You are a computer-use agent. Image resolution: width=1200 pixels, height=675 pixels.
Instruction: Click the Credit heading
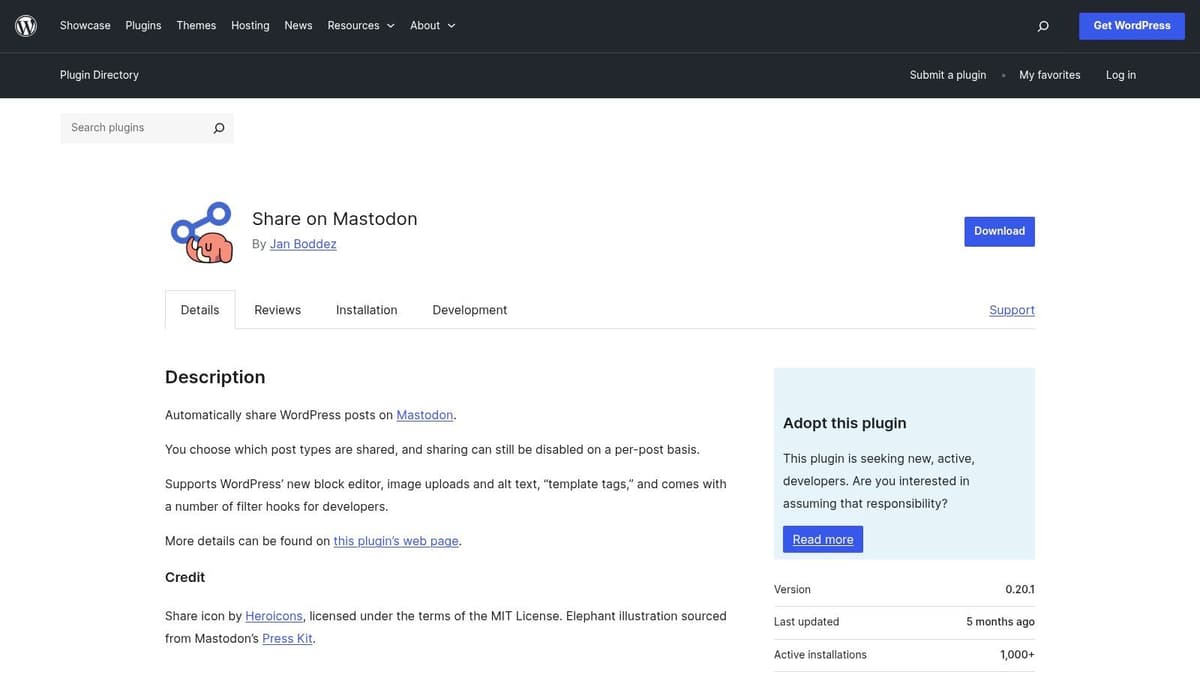(x=185, y=577)
